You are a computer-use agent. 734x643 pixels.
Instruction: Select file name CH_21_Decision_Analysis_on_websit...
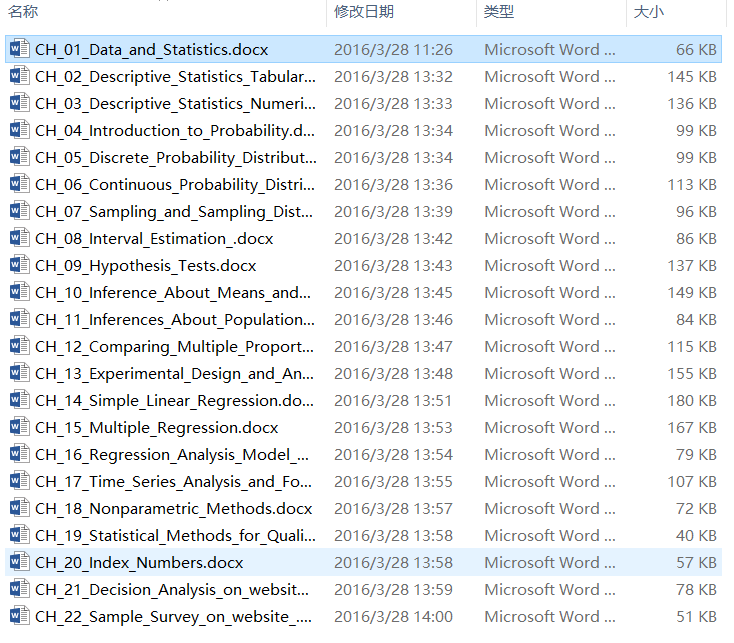172,590
